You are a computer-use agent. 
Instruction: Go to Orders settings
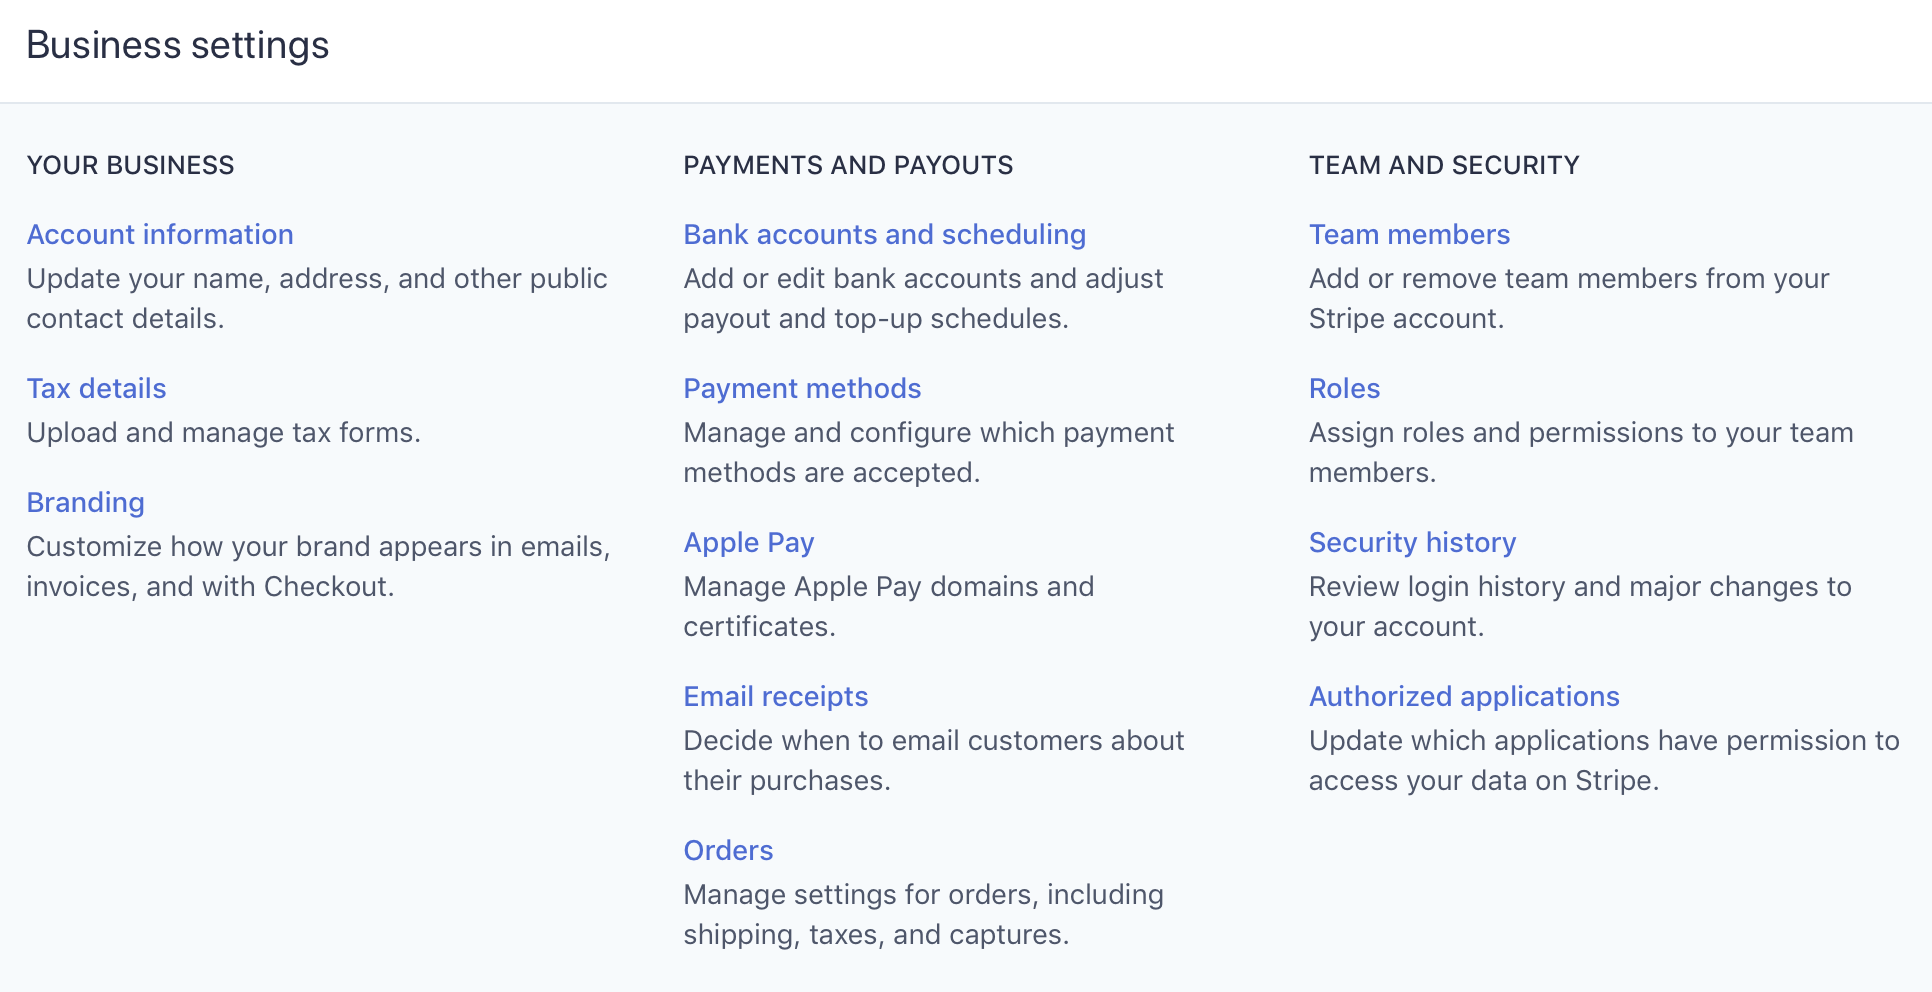point(728,850)
